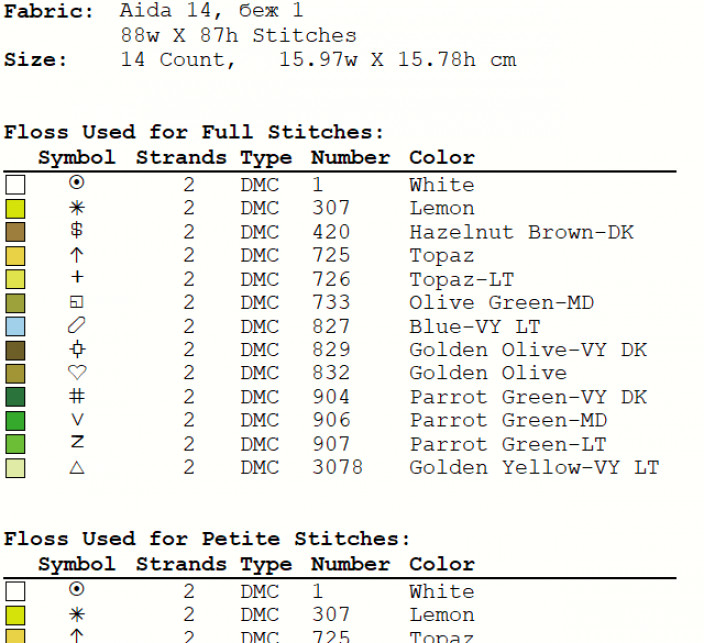Image resolution: width=704 pixels, height=643 pixels.
Task: Click the dollar sign symbol for DMC 420
Action: [x=77, y=230]
